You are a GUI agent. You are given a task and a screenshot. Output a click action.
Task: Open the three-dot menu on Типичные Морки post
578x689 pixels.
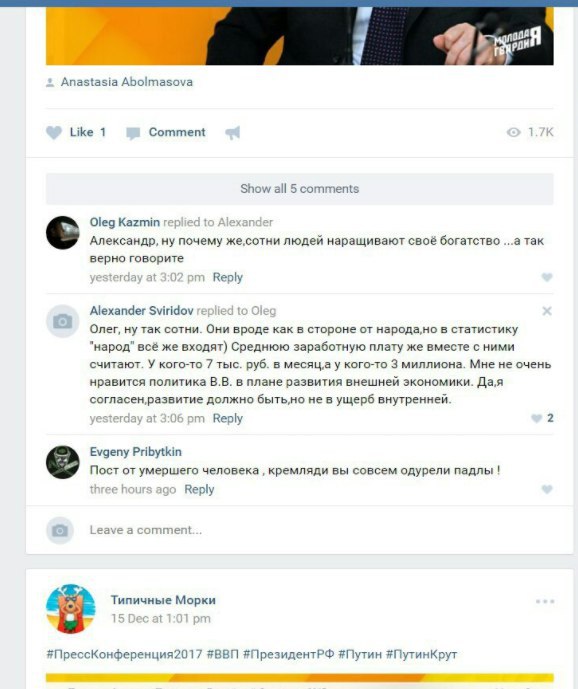coord(545,602)
